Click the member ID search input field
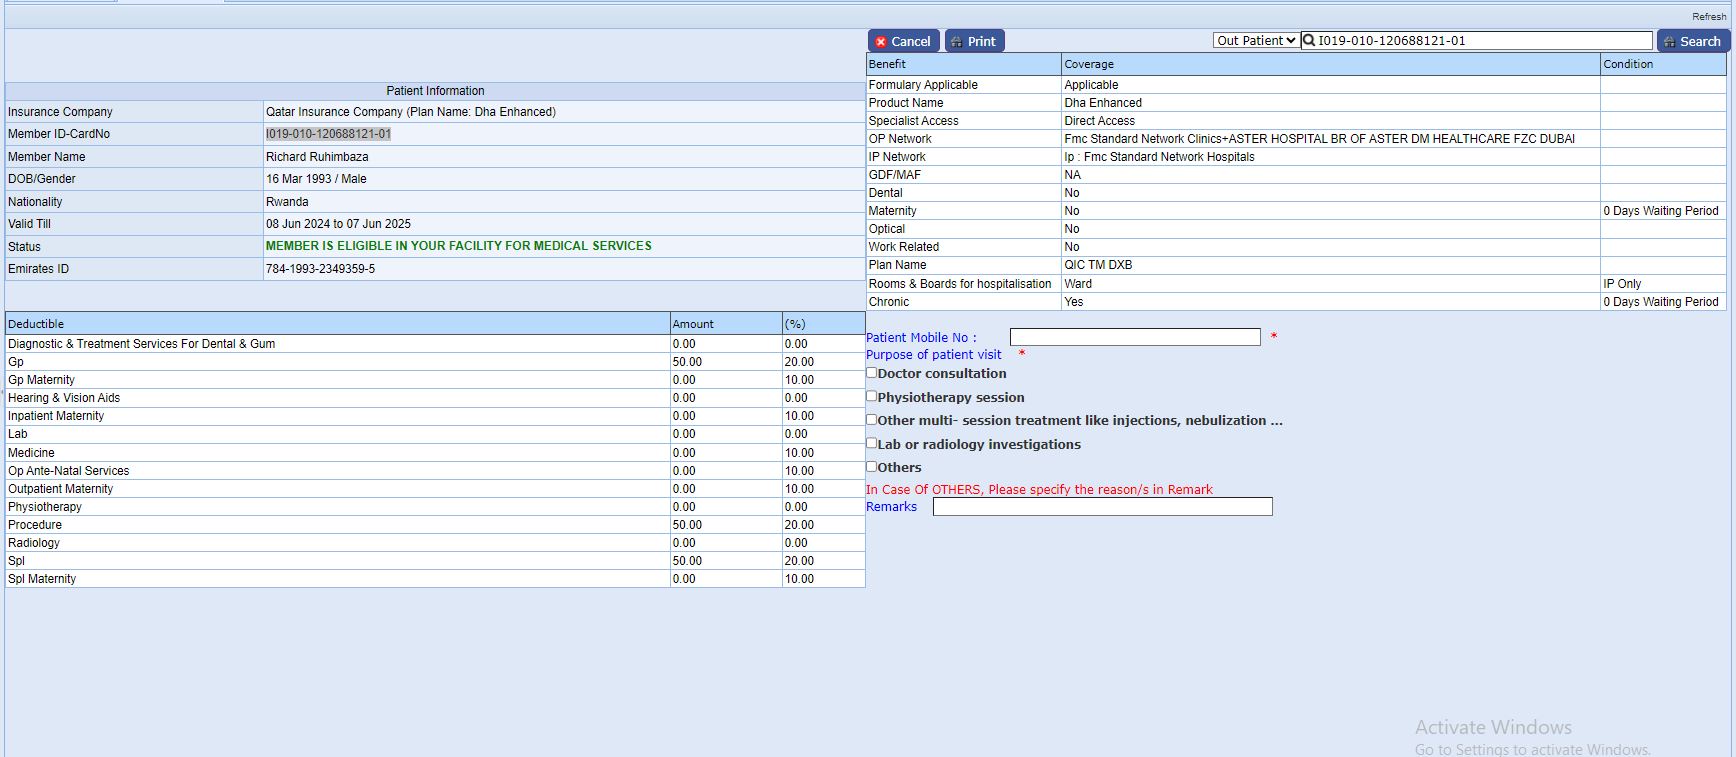This screenshot has height=757, width=1736. click(x=1482, y=41)
